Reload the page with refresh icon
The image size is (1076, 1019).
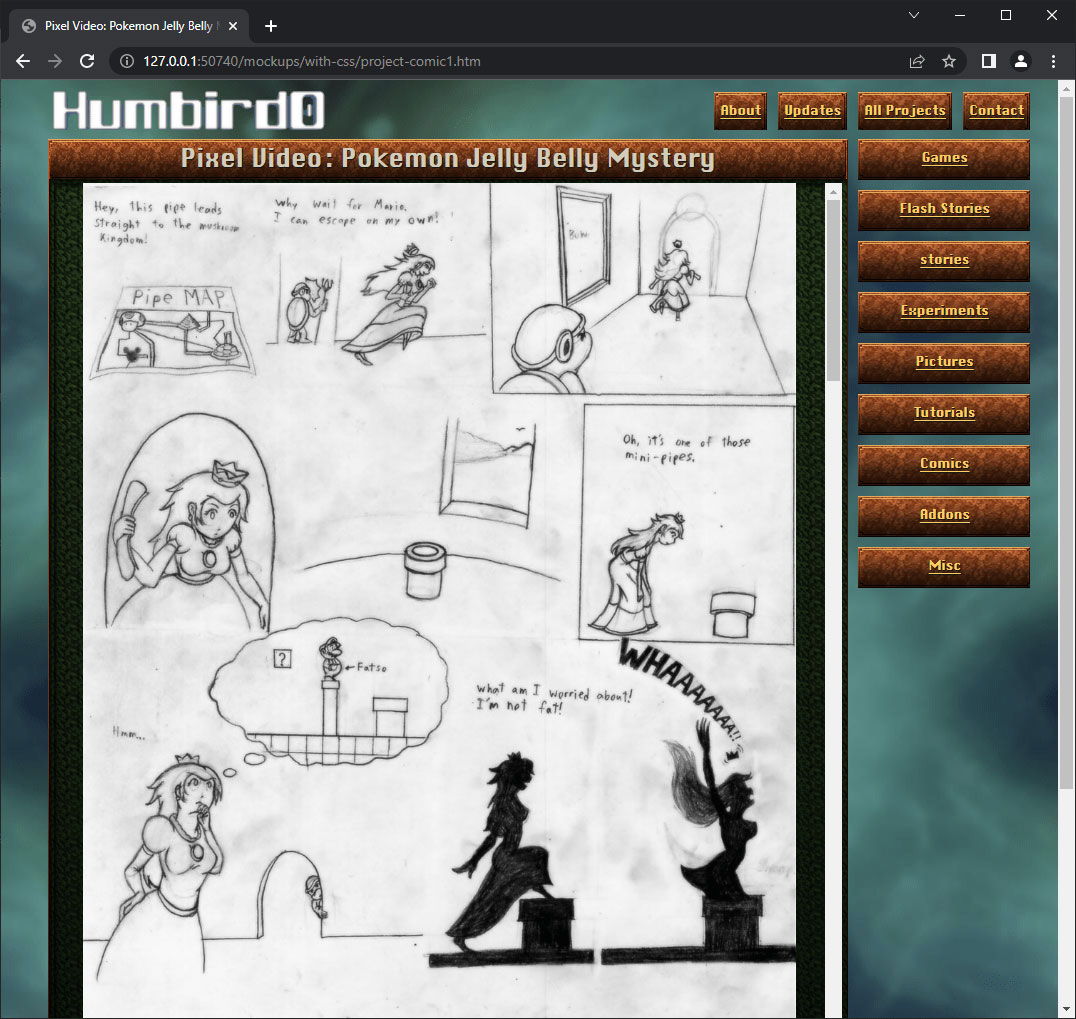[87, 61]
